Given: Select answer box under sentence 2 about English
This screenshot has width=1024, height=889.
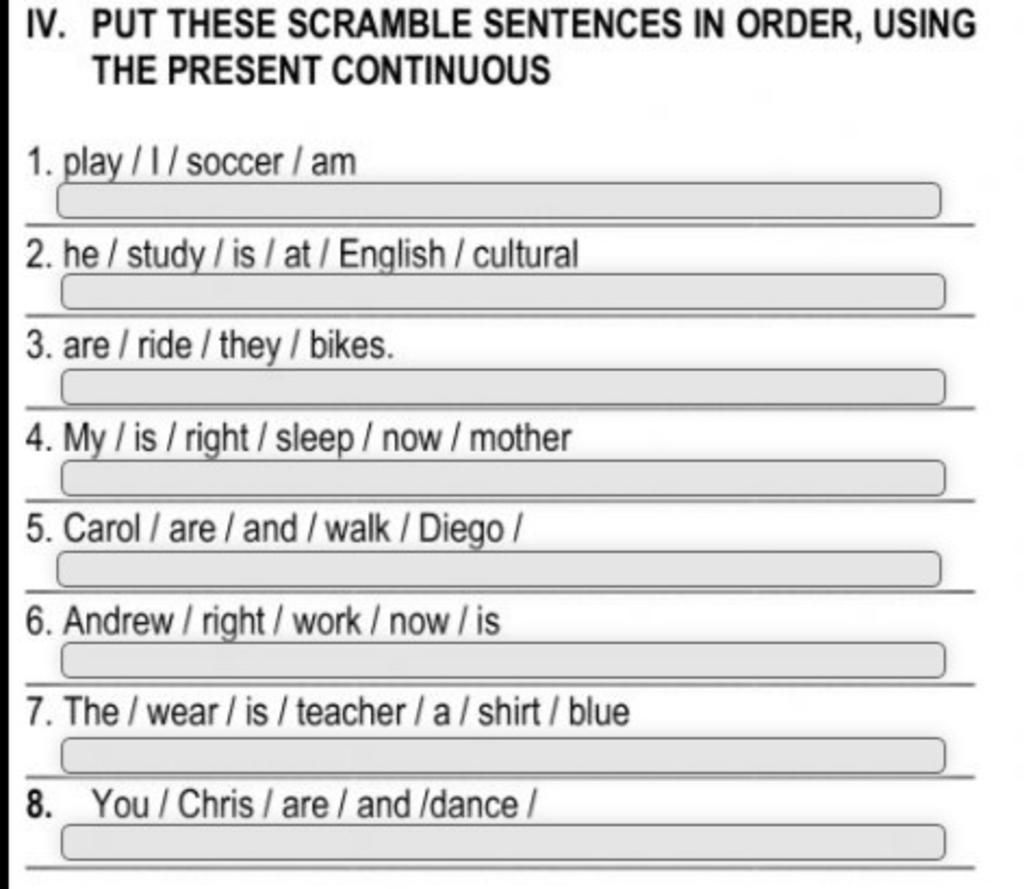Looking at the screenshot, I should (503, 292).
